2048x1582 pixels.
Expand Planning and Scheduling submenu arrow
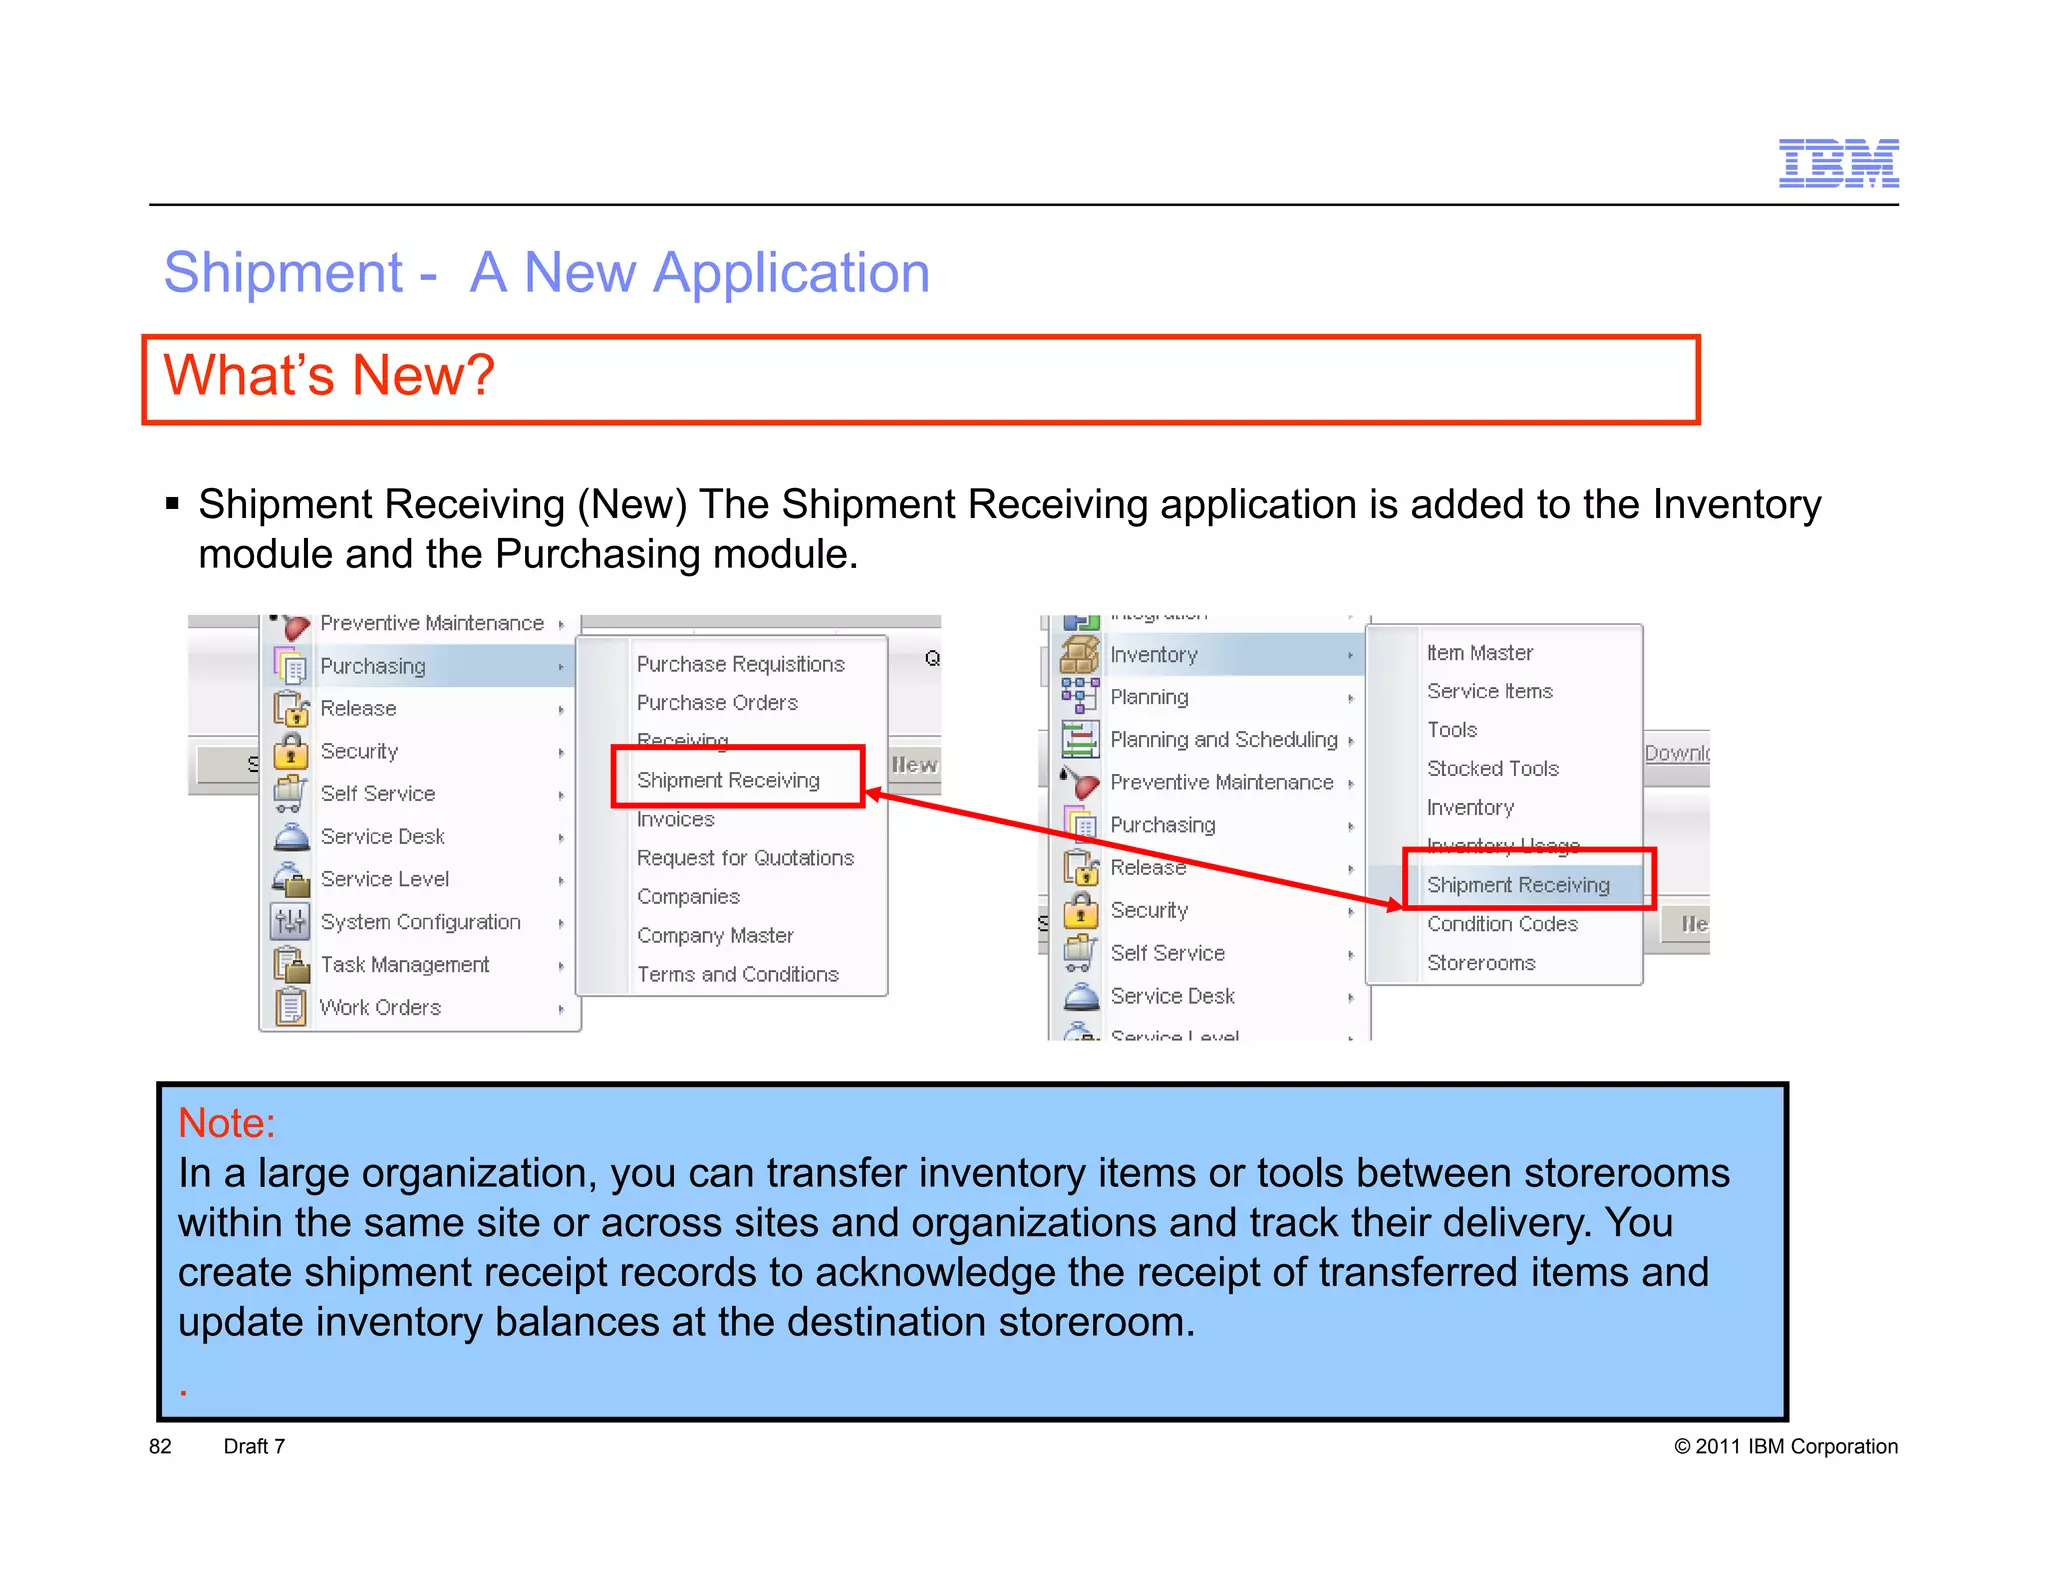[x=1350, y=741]
